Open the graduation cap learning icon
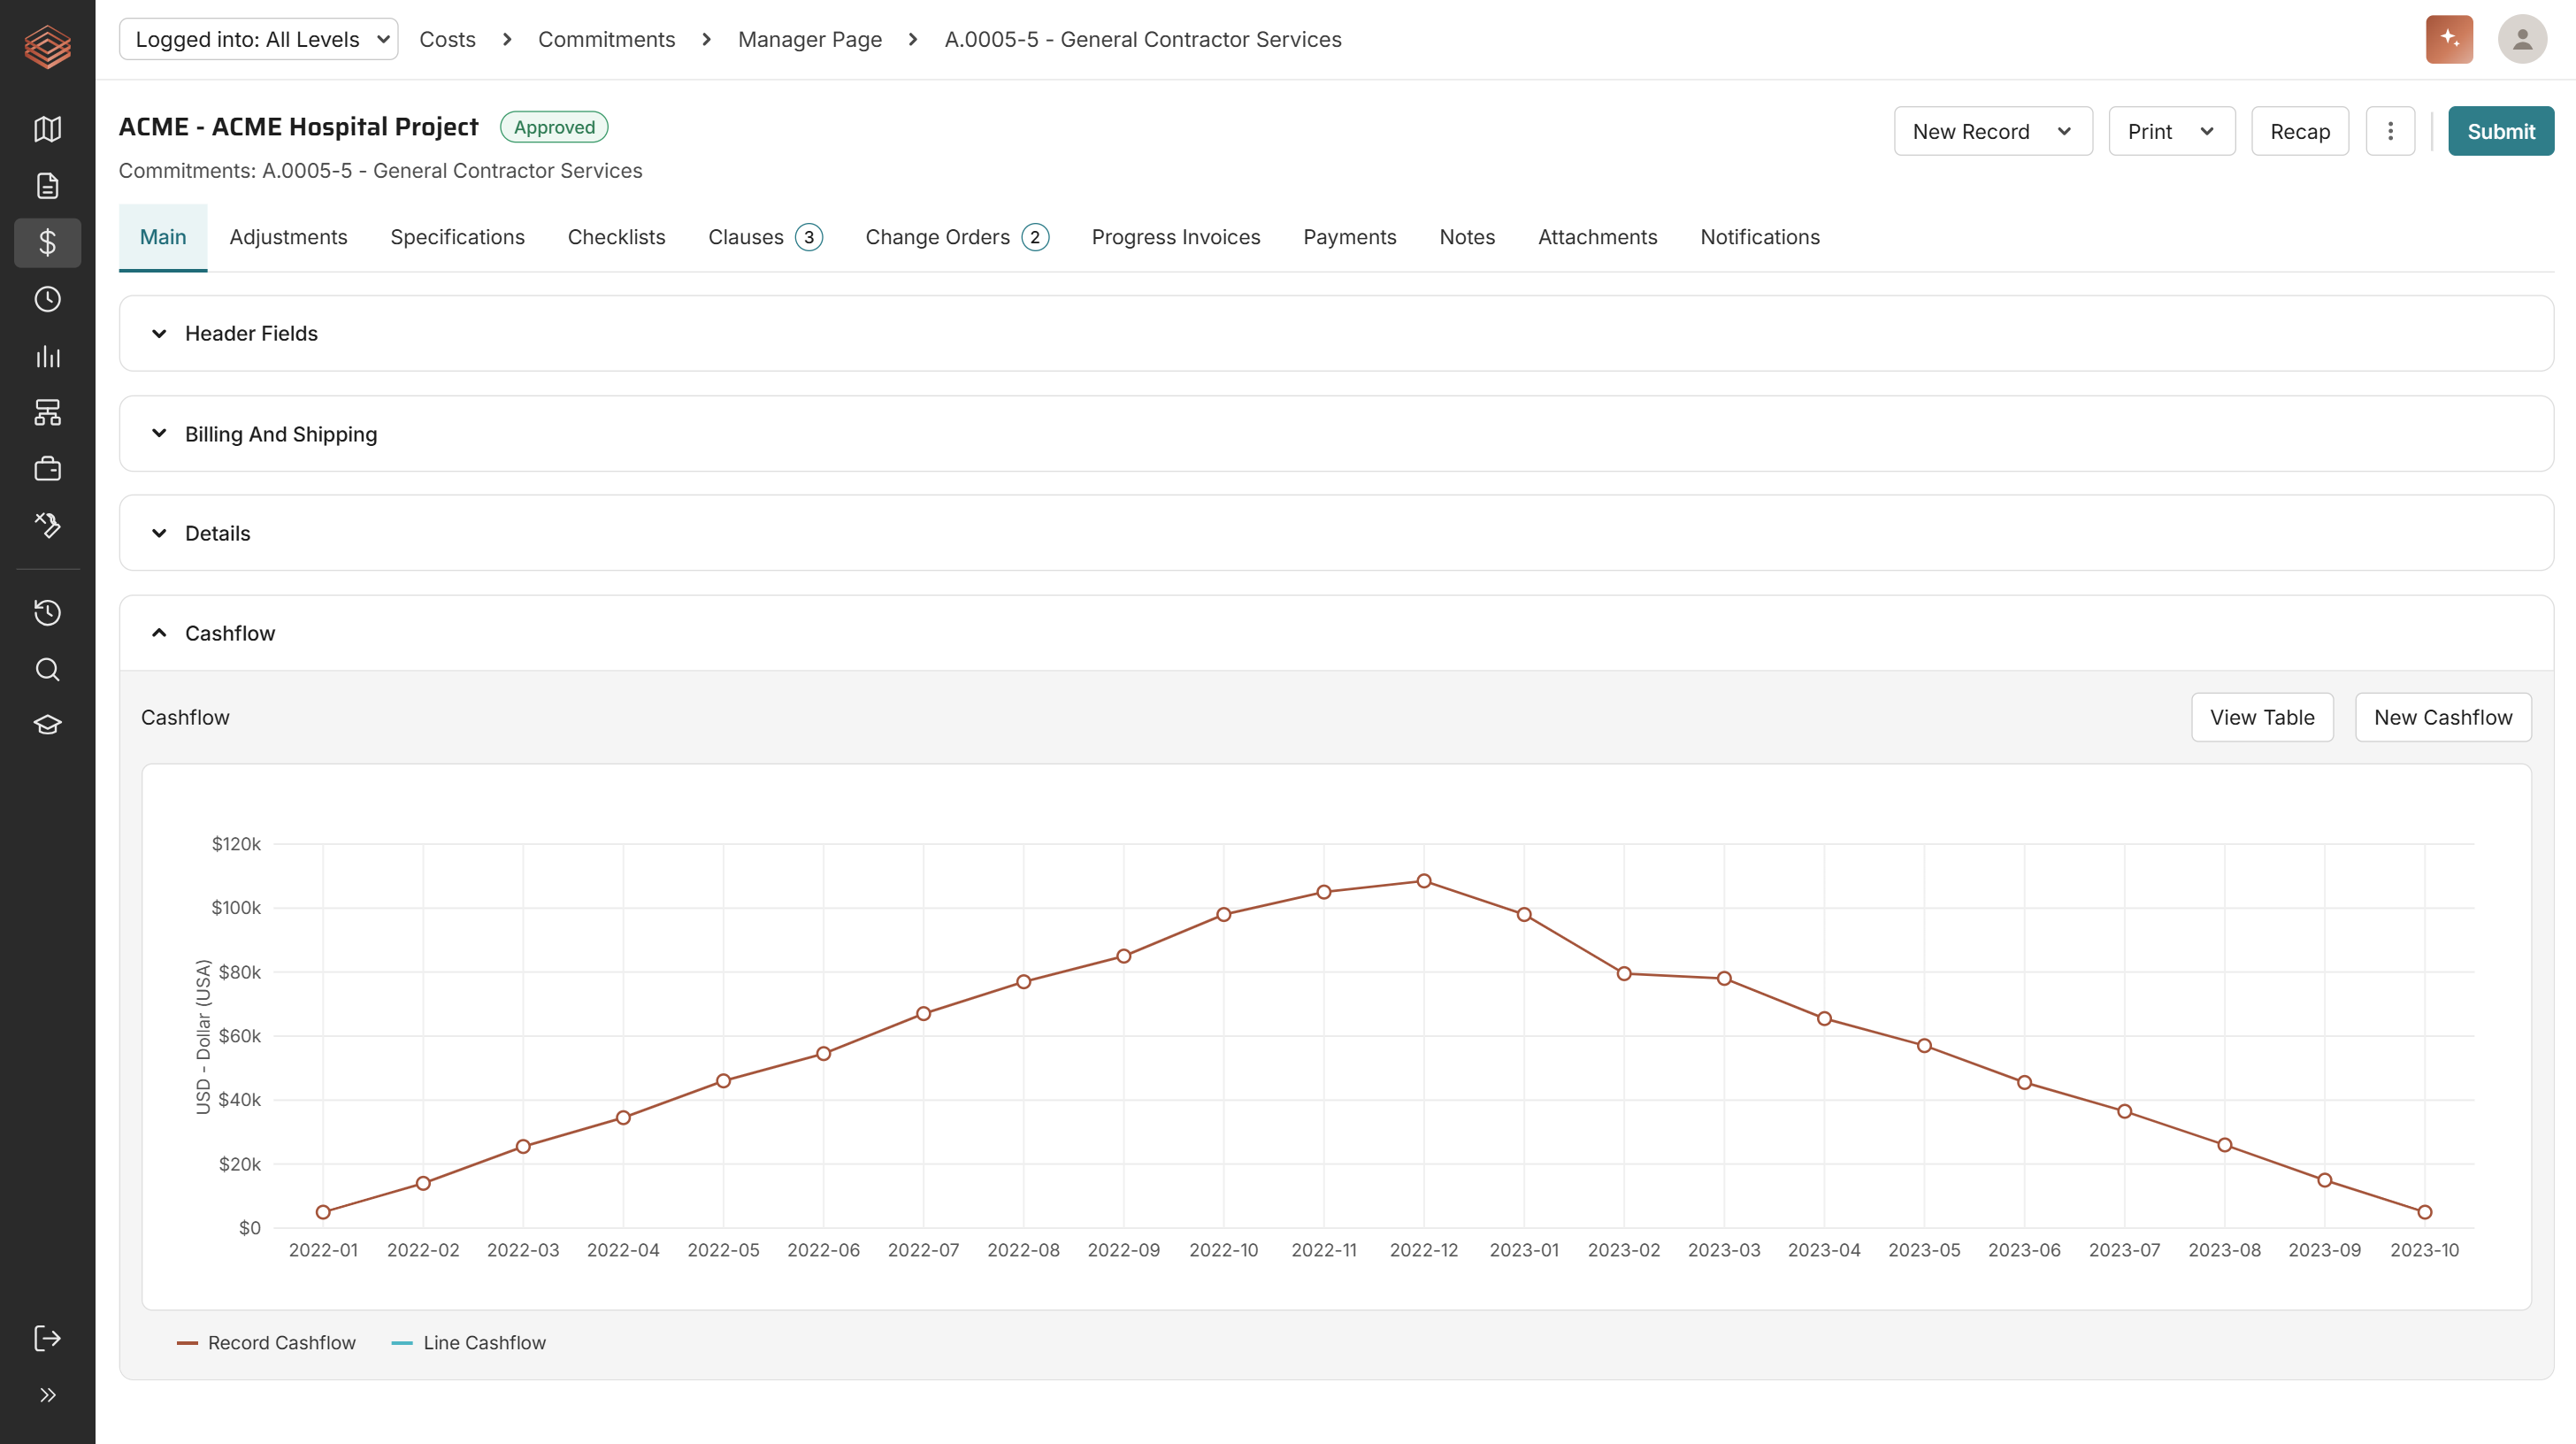2576x1444 pixels. [x=47, y=725]
